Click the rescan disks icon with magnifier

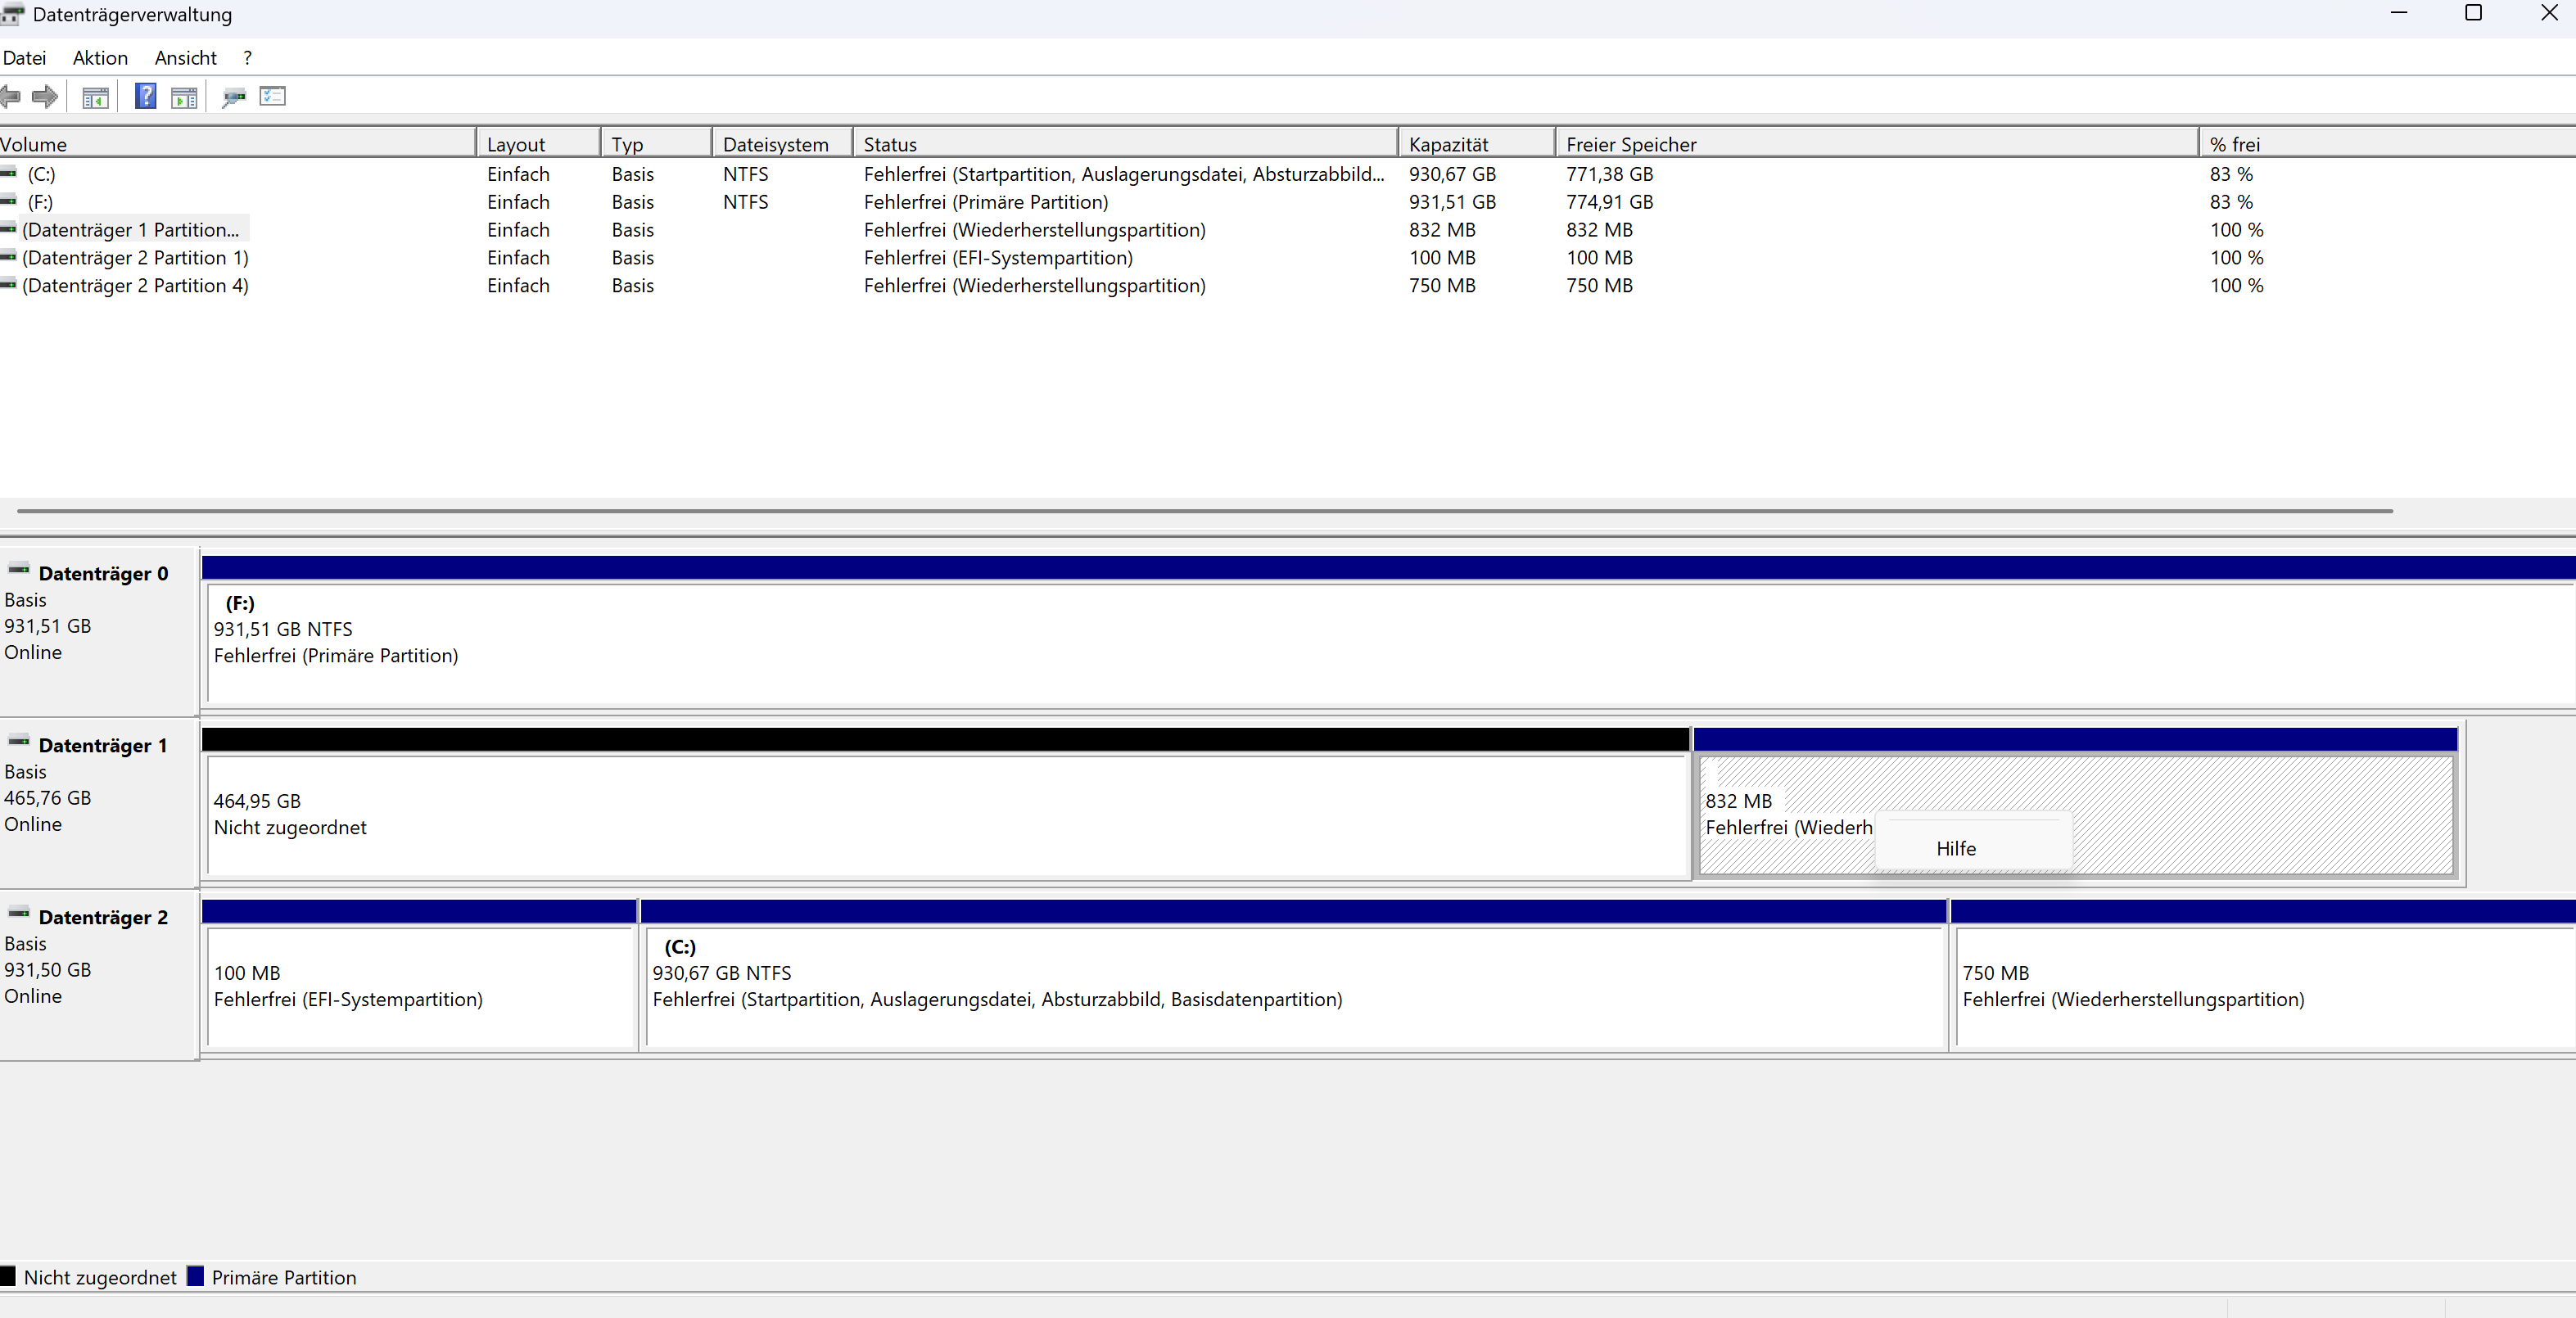(234, 97)
